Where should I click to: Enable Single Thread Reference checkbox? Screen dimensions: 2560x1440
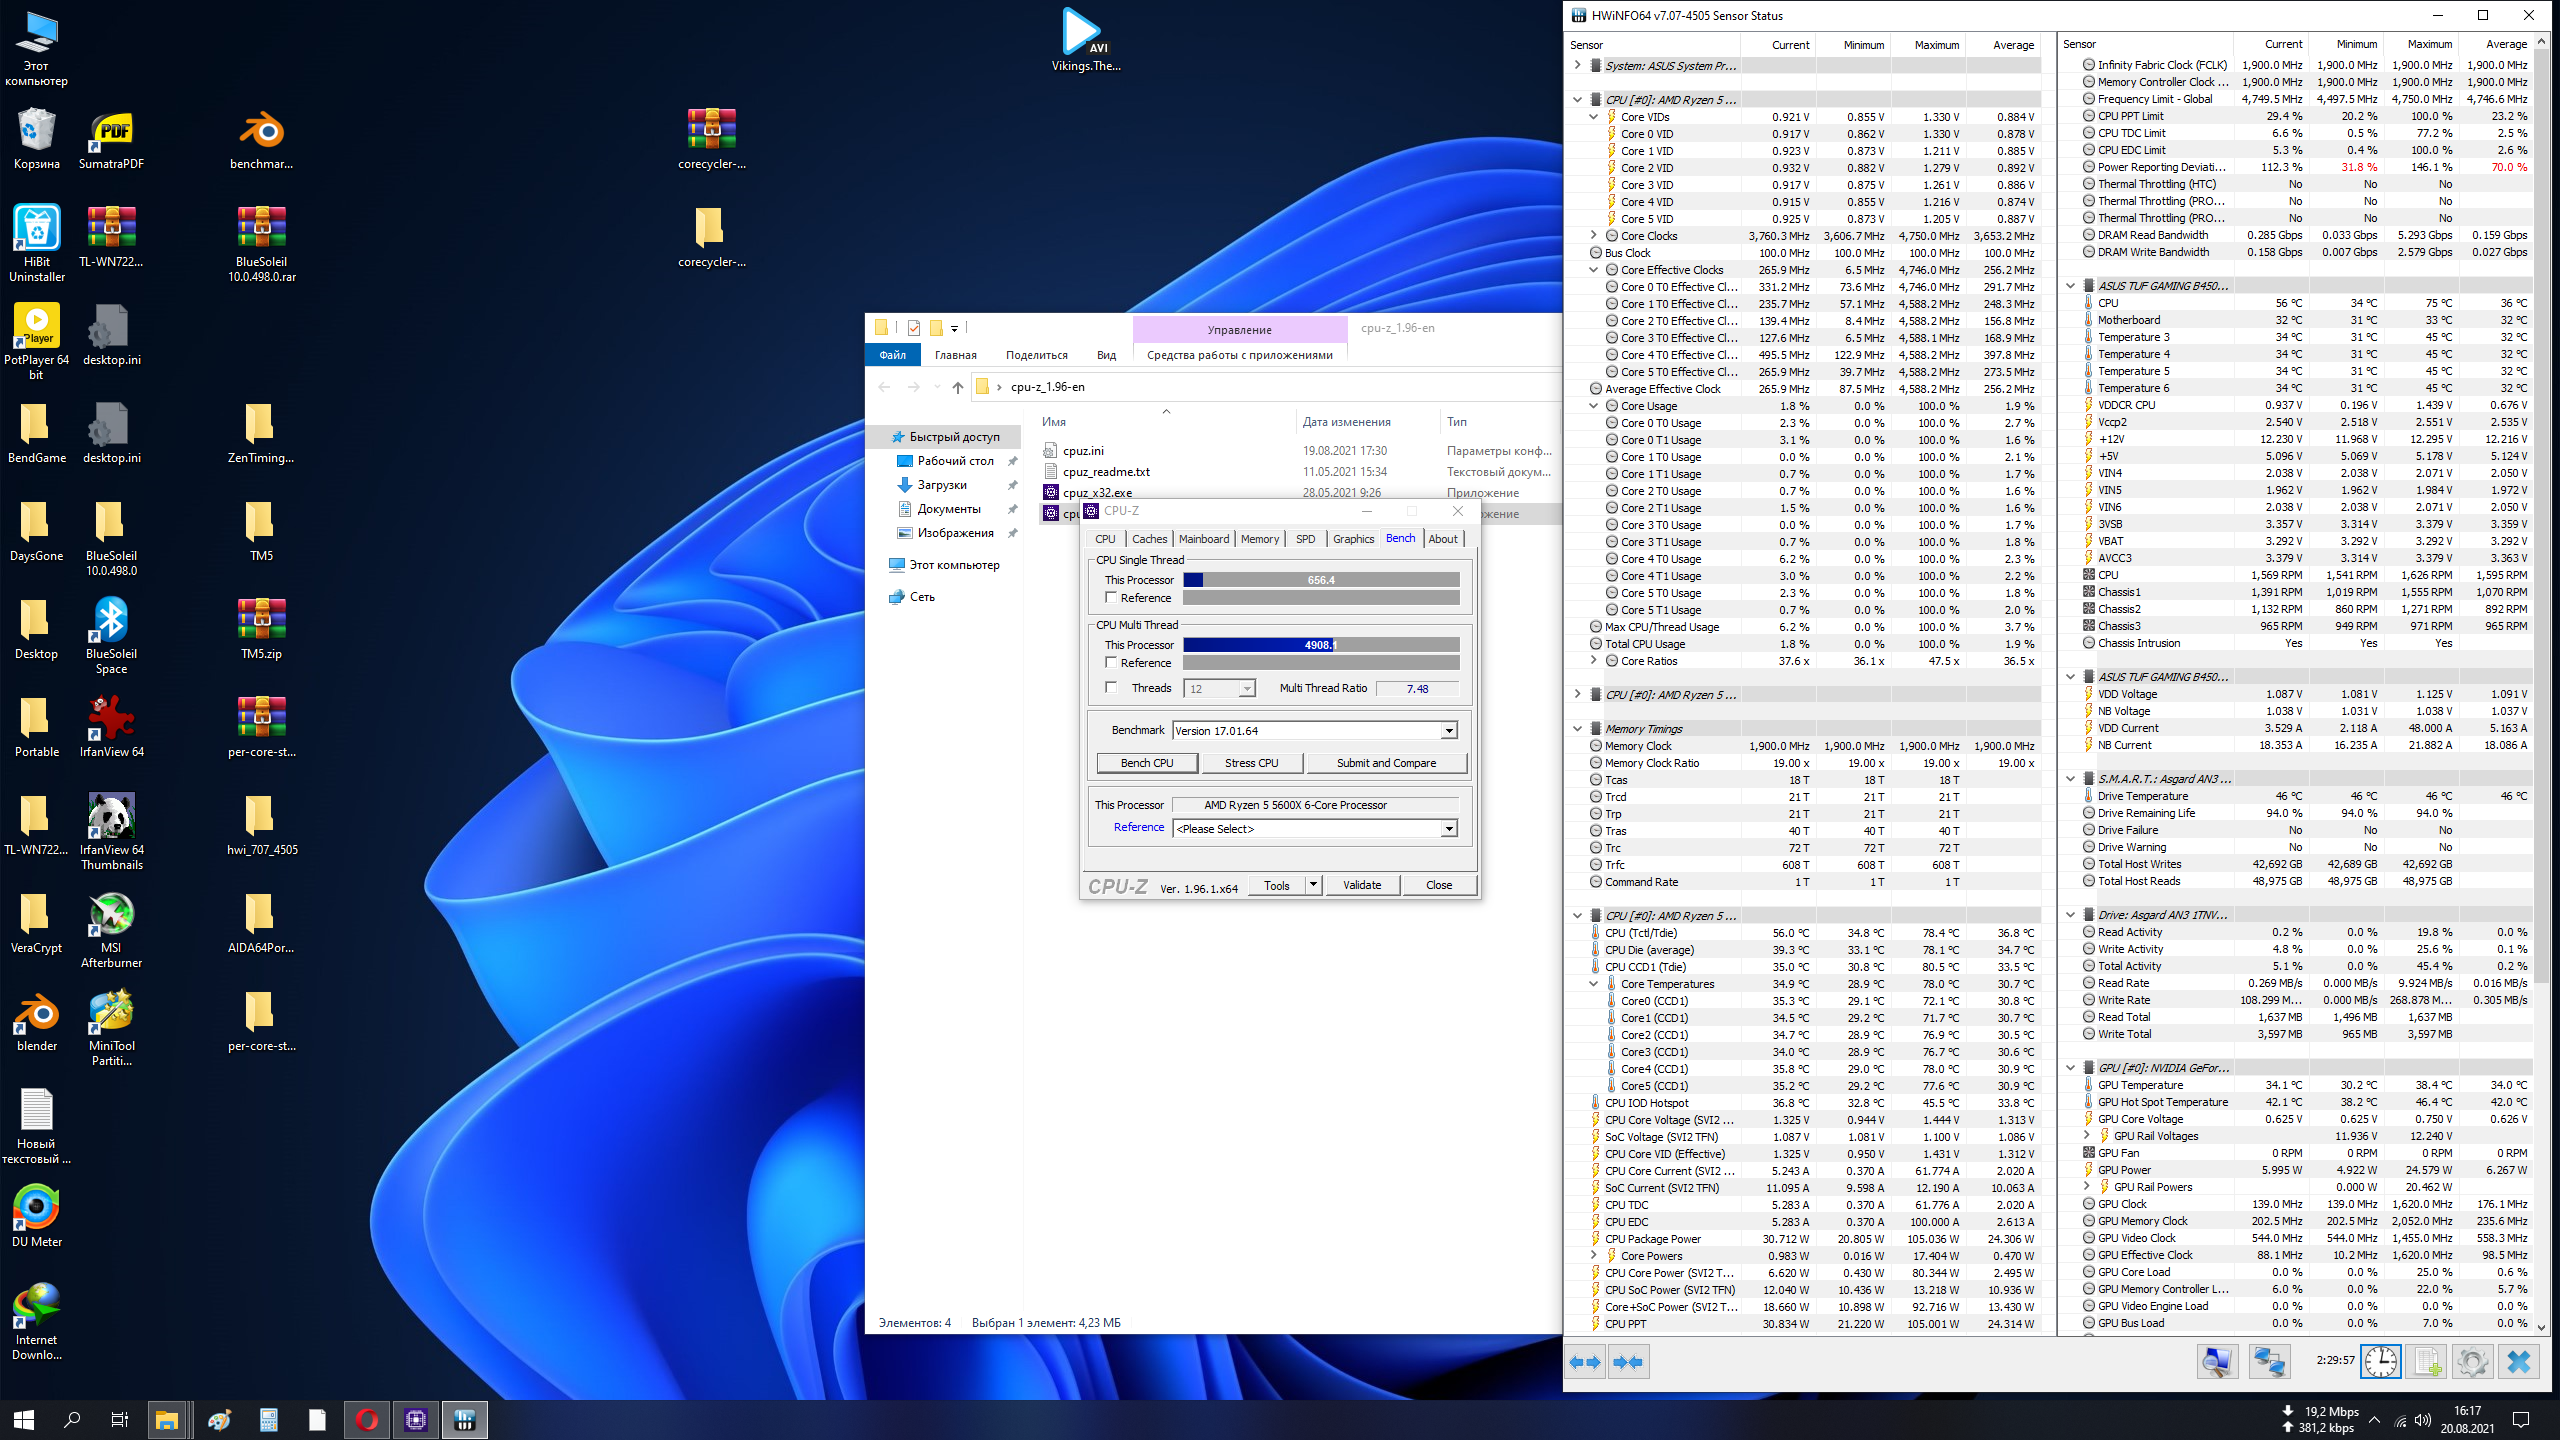[1111, 598]
